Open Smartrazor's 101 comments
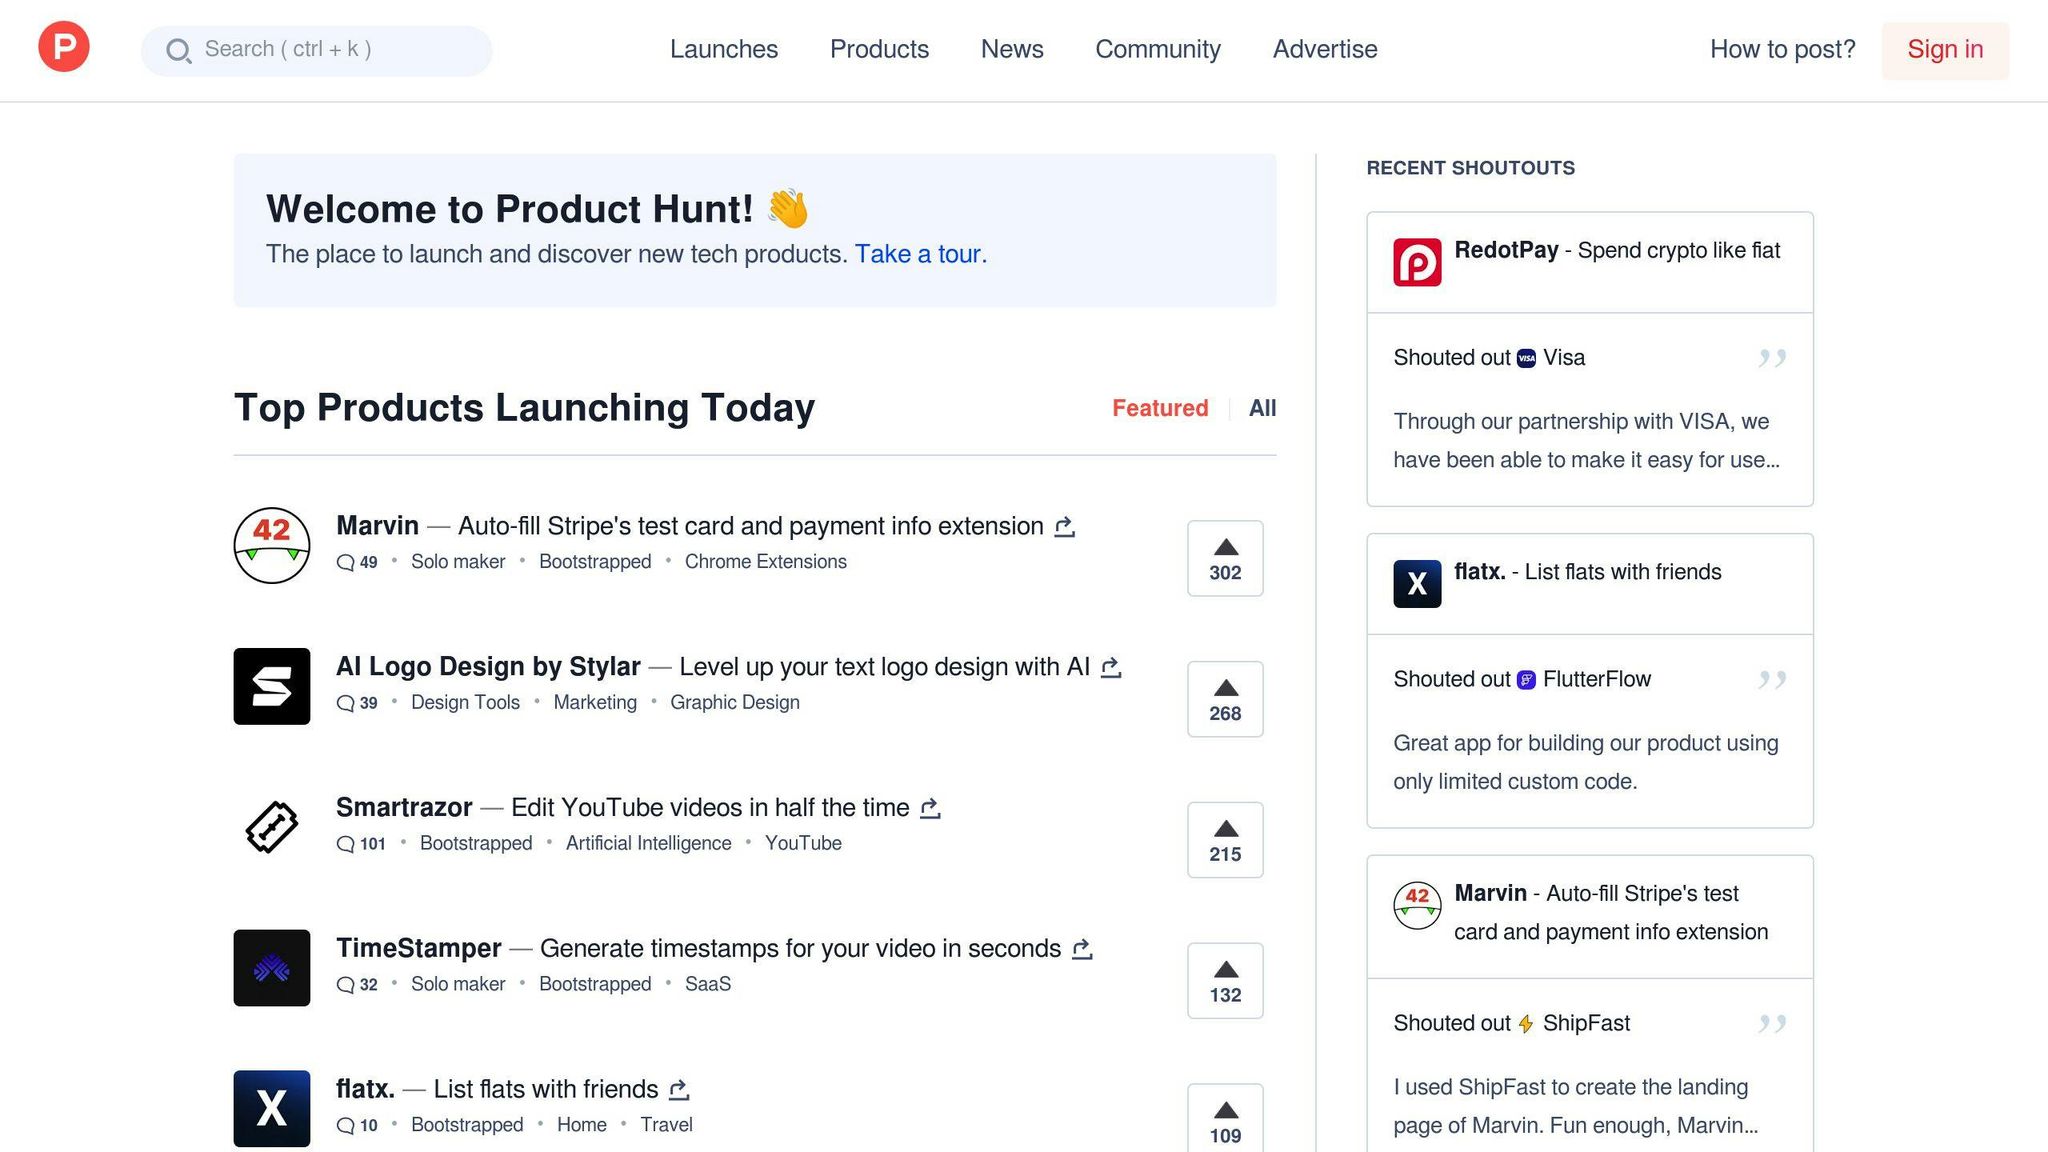This screenshot has height=1152, width=2048. (x=361, y=844)
